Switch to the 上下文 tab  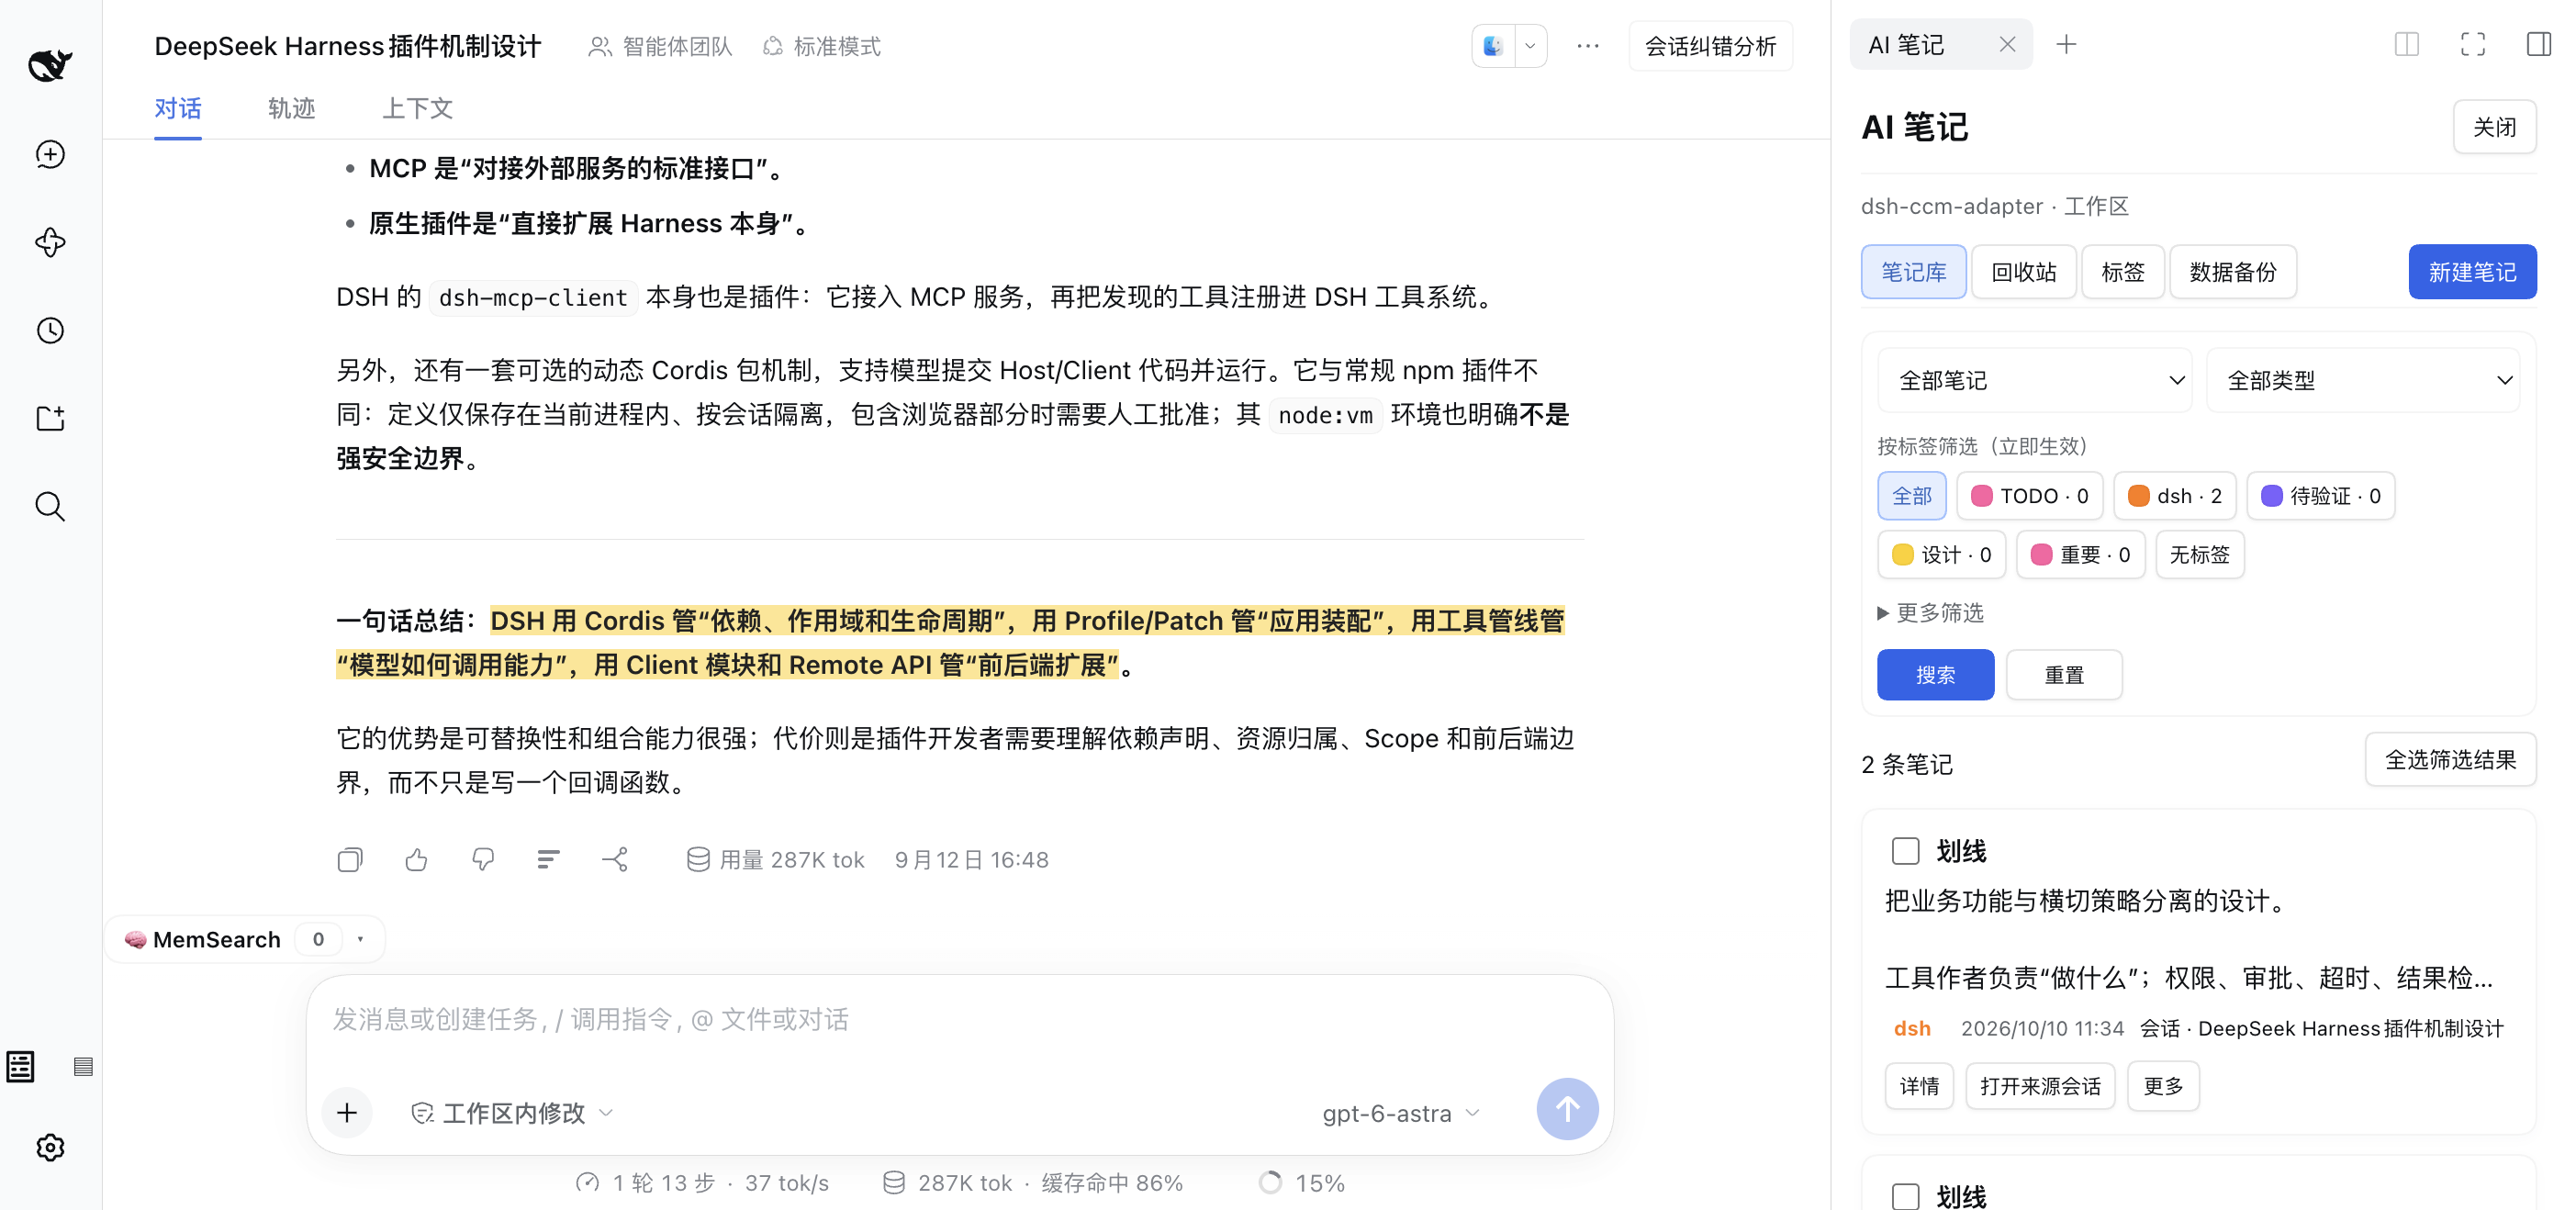click(x=417, y=108)
